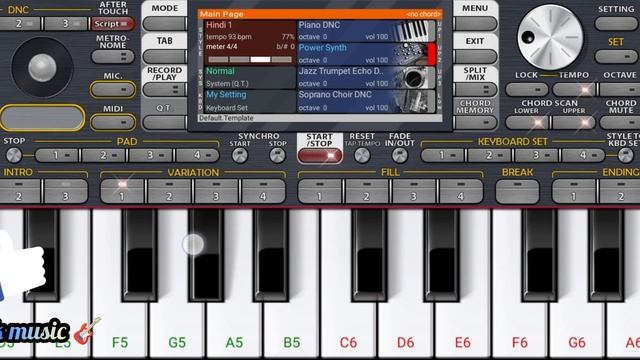Viewport: 640px width, 360px height.
Task: Click the START/STOP playback button
Action: click(320, 156)
